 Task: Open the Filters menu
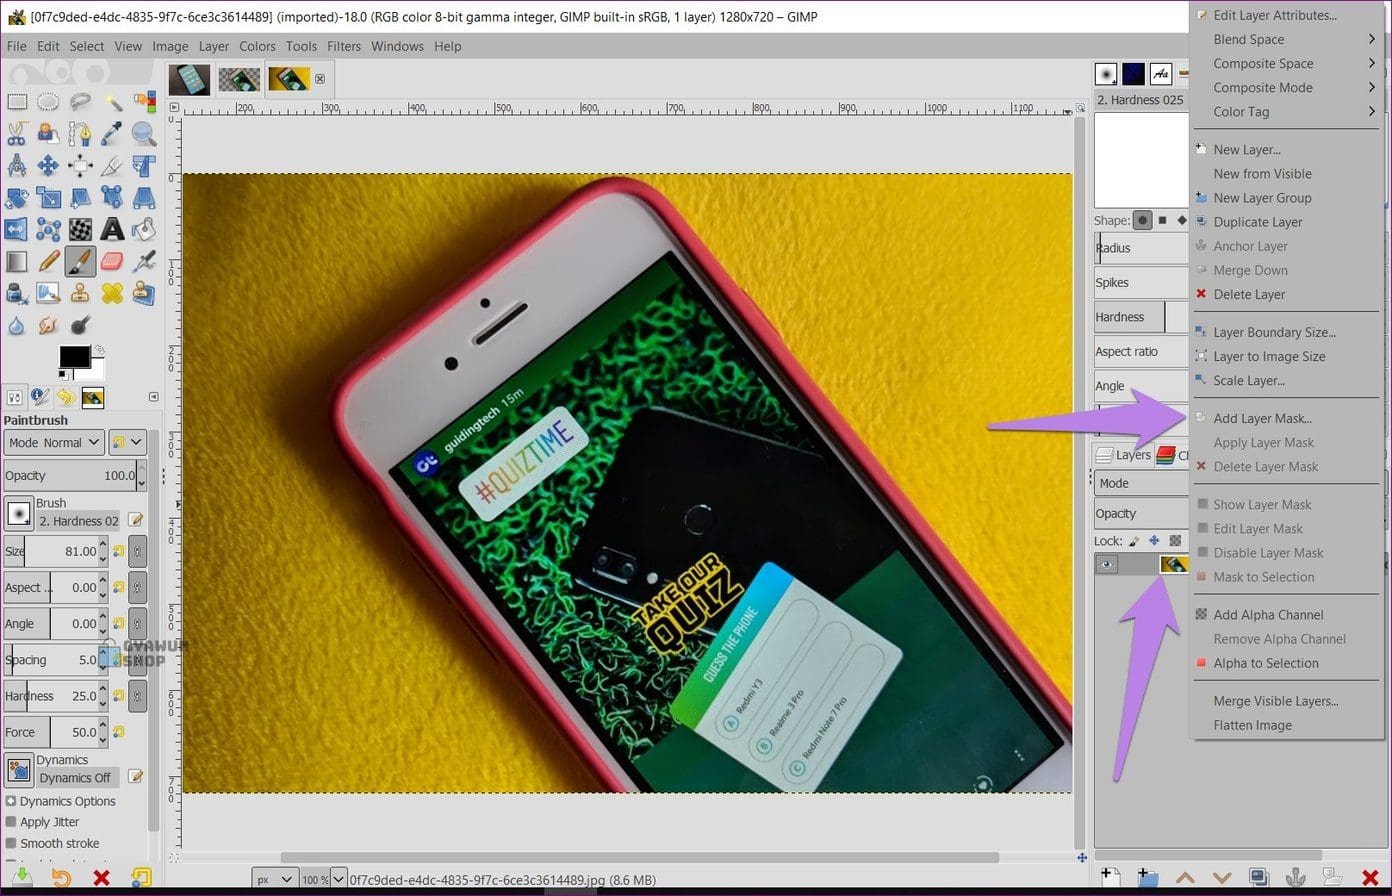tap(343, 46)
